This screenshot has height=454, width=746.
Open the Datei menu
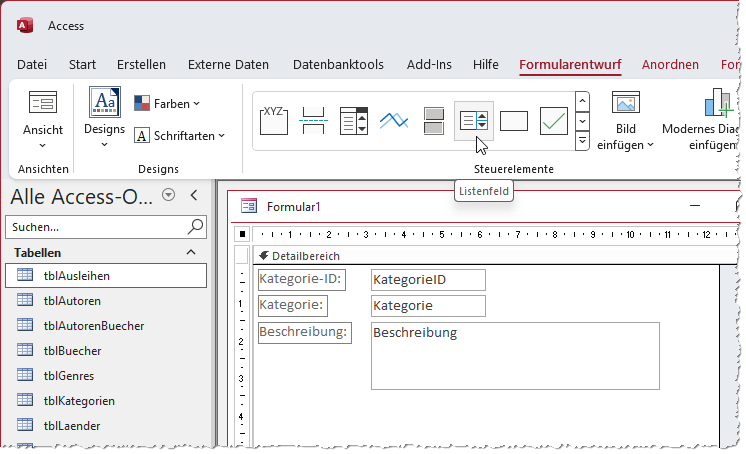[32, 64]
